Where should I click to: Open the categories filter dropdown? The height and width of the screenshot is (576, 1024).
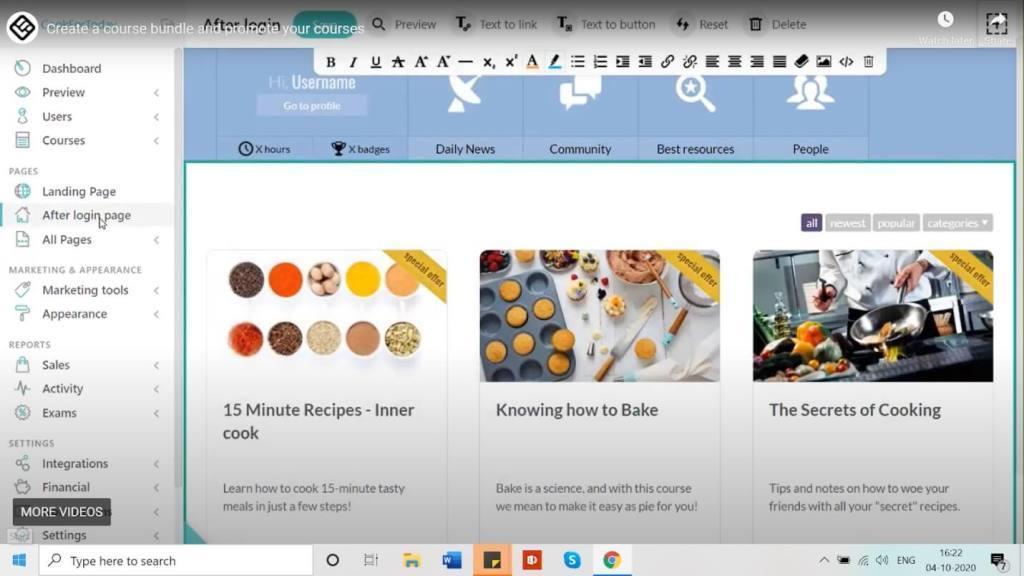957,223
